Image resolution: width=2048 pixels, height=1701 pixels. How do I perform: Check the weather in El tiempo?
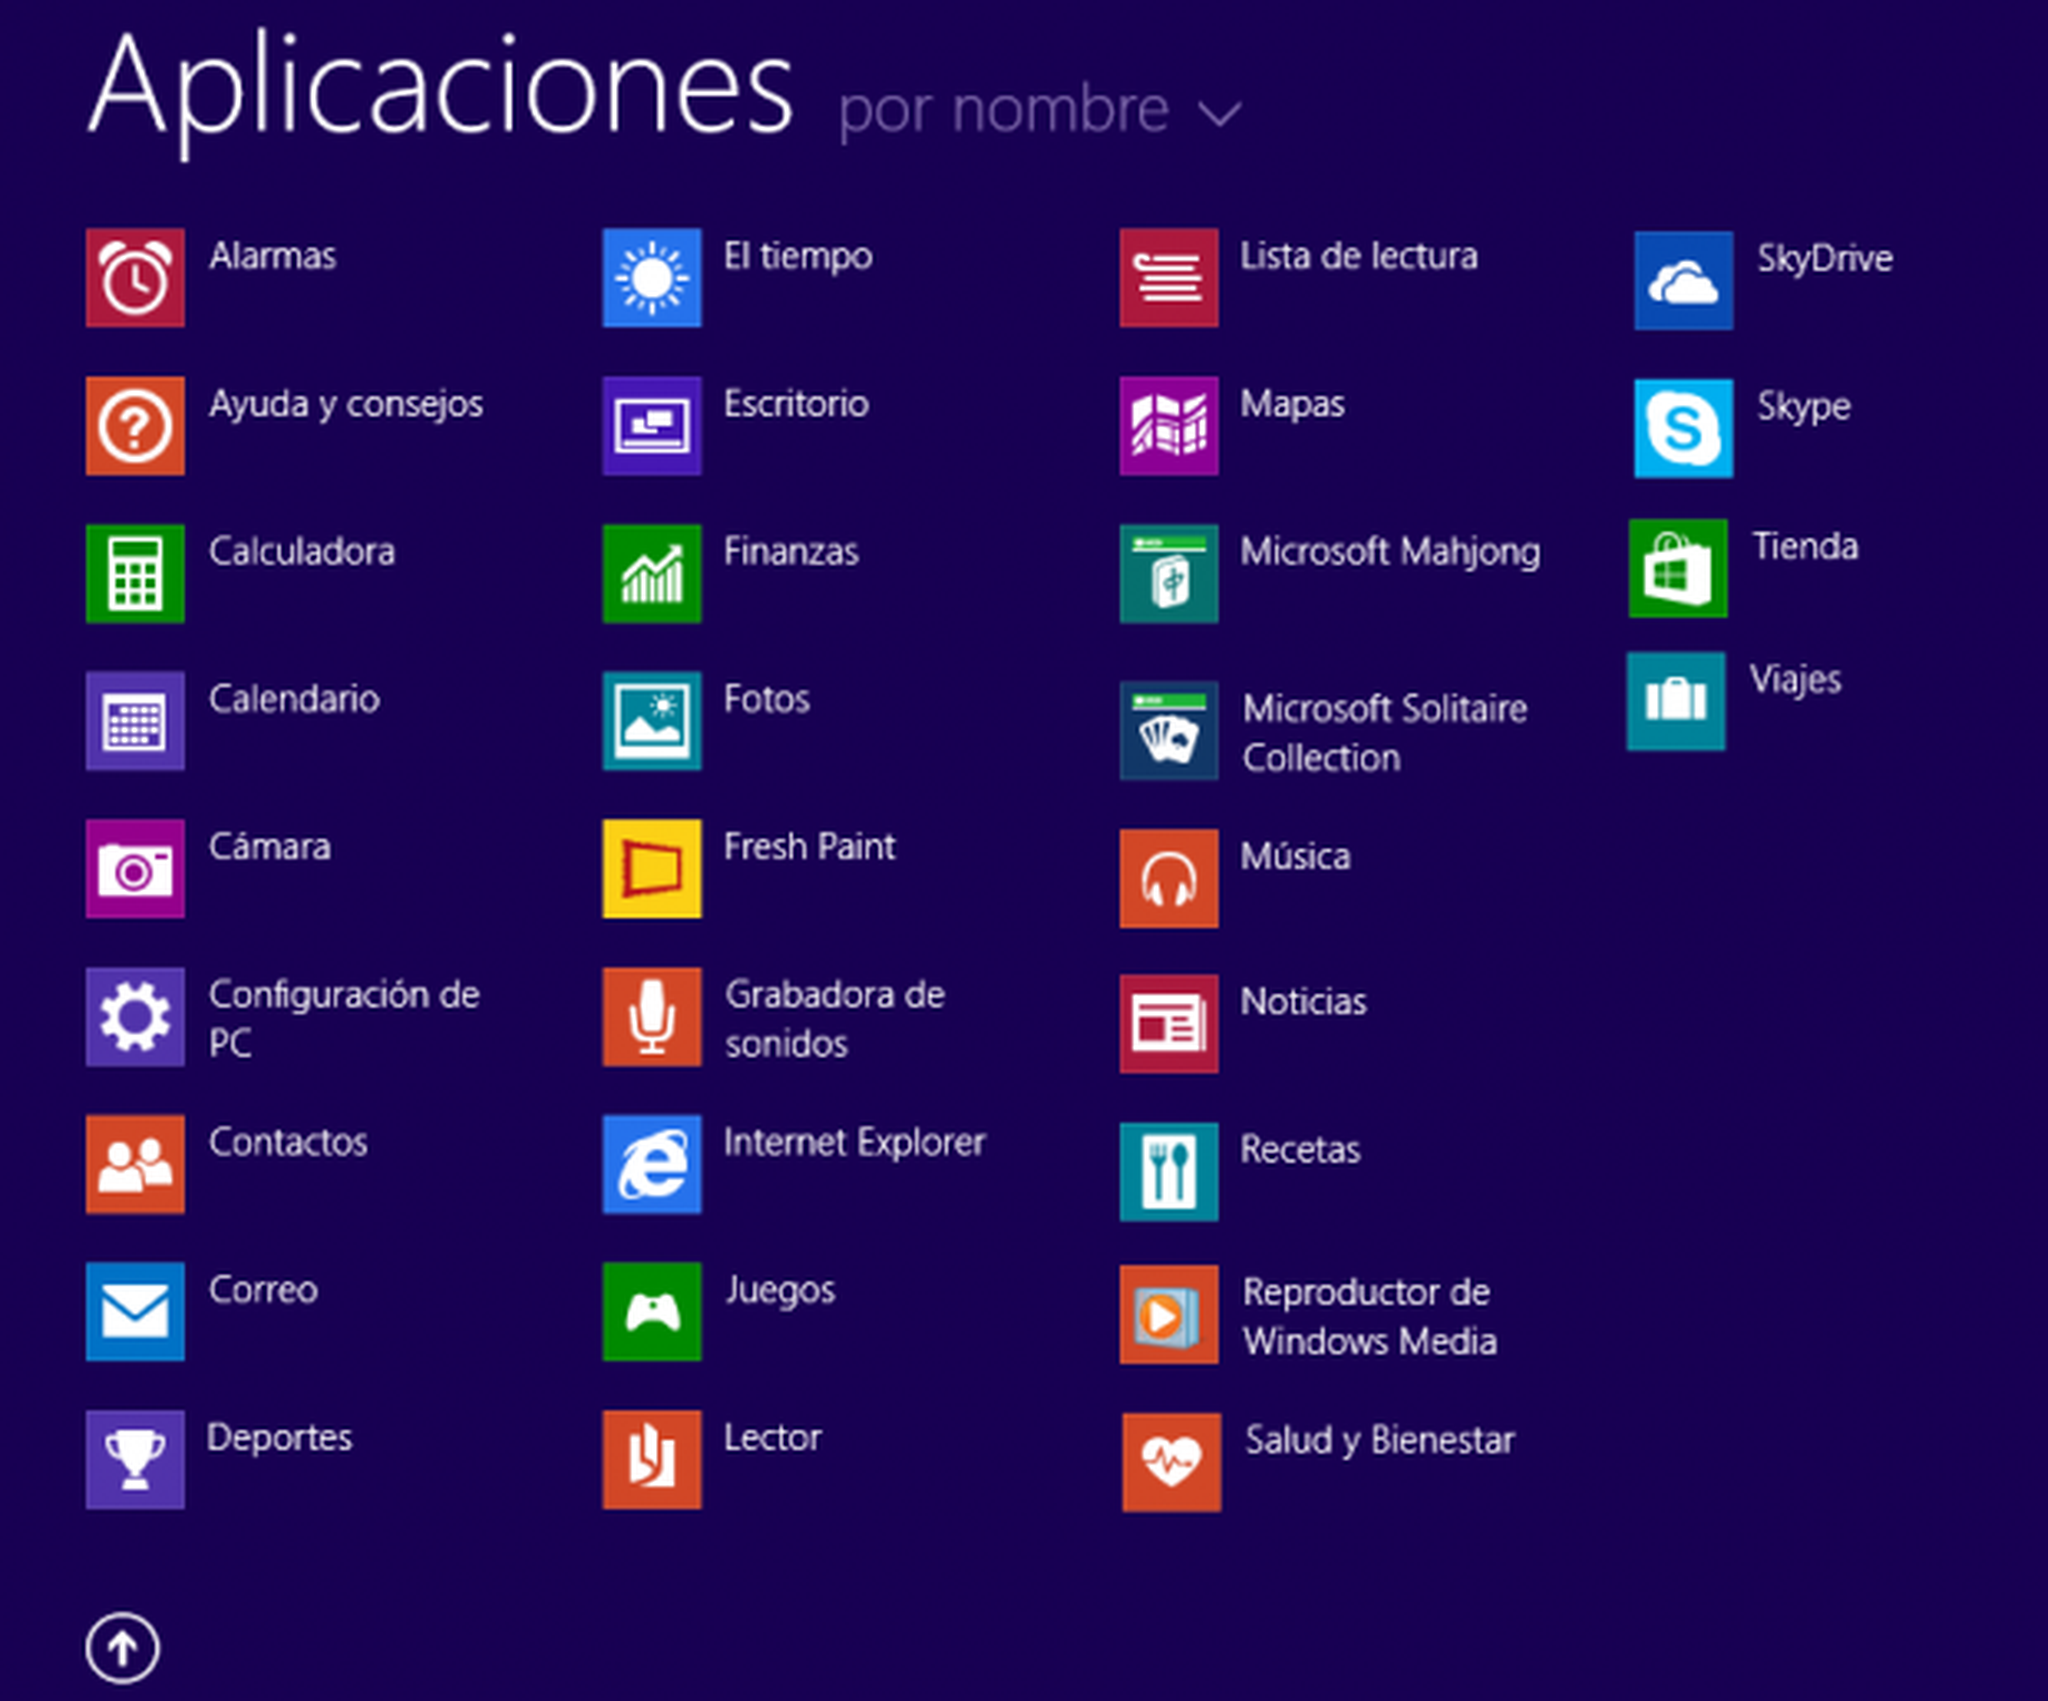click(650, 277)
